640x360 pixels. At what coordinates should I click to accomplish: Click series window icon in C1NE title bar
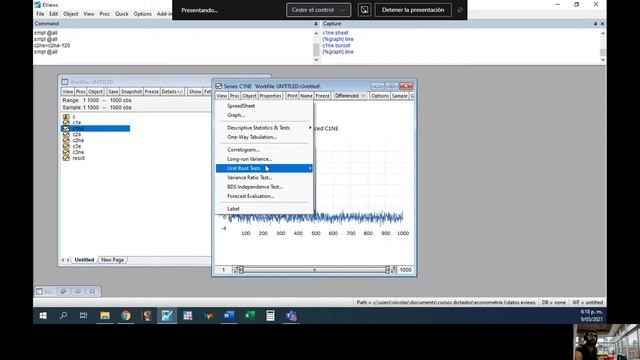point(219,86)
